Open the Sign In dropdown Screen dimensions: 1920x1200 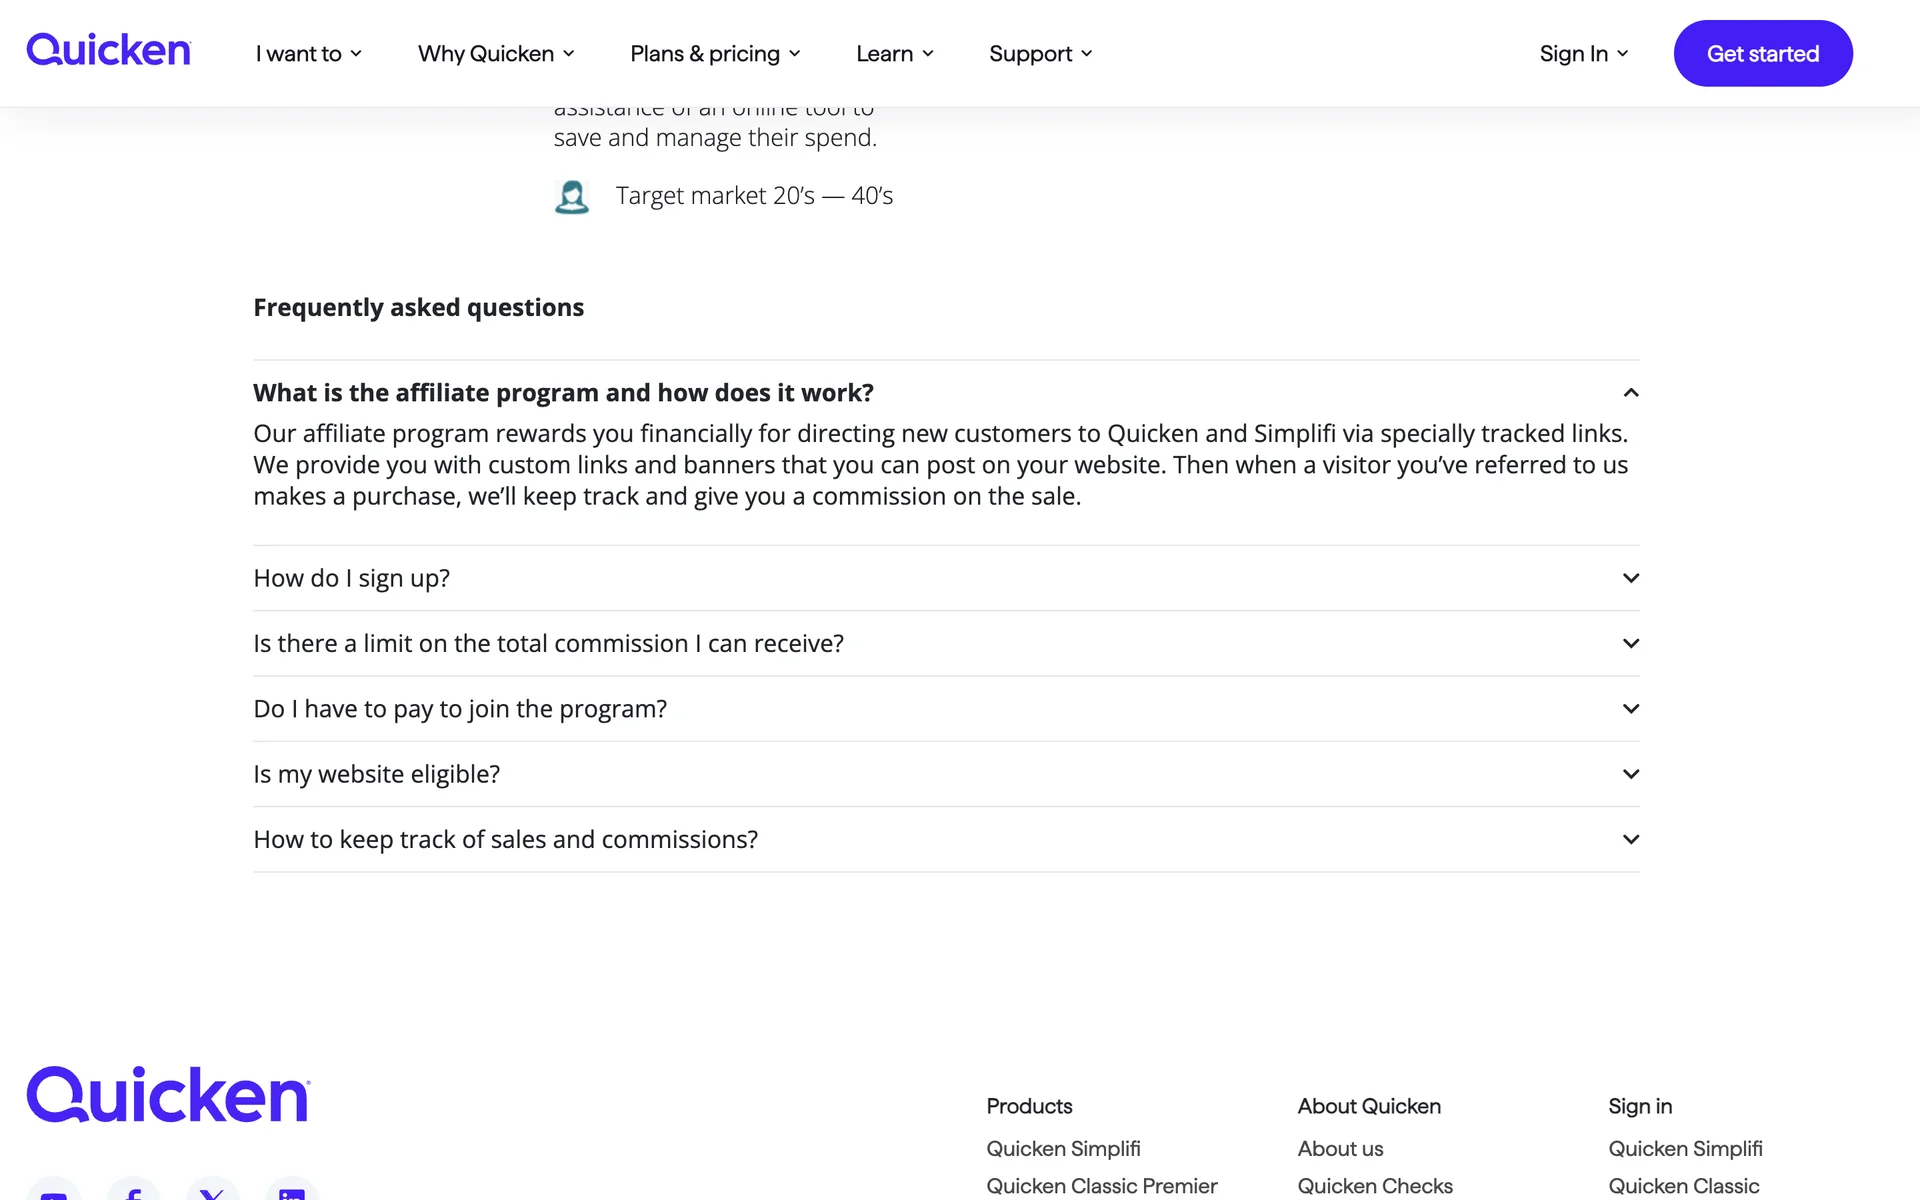point(1583,54)
